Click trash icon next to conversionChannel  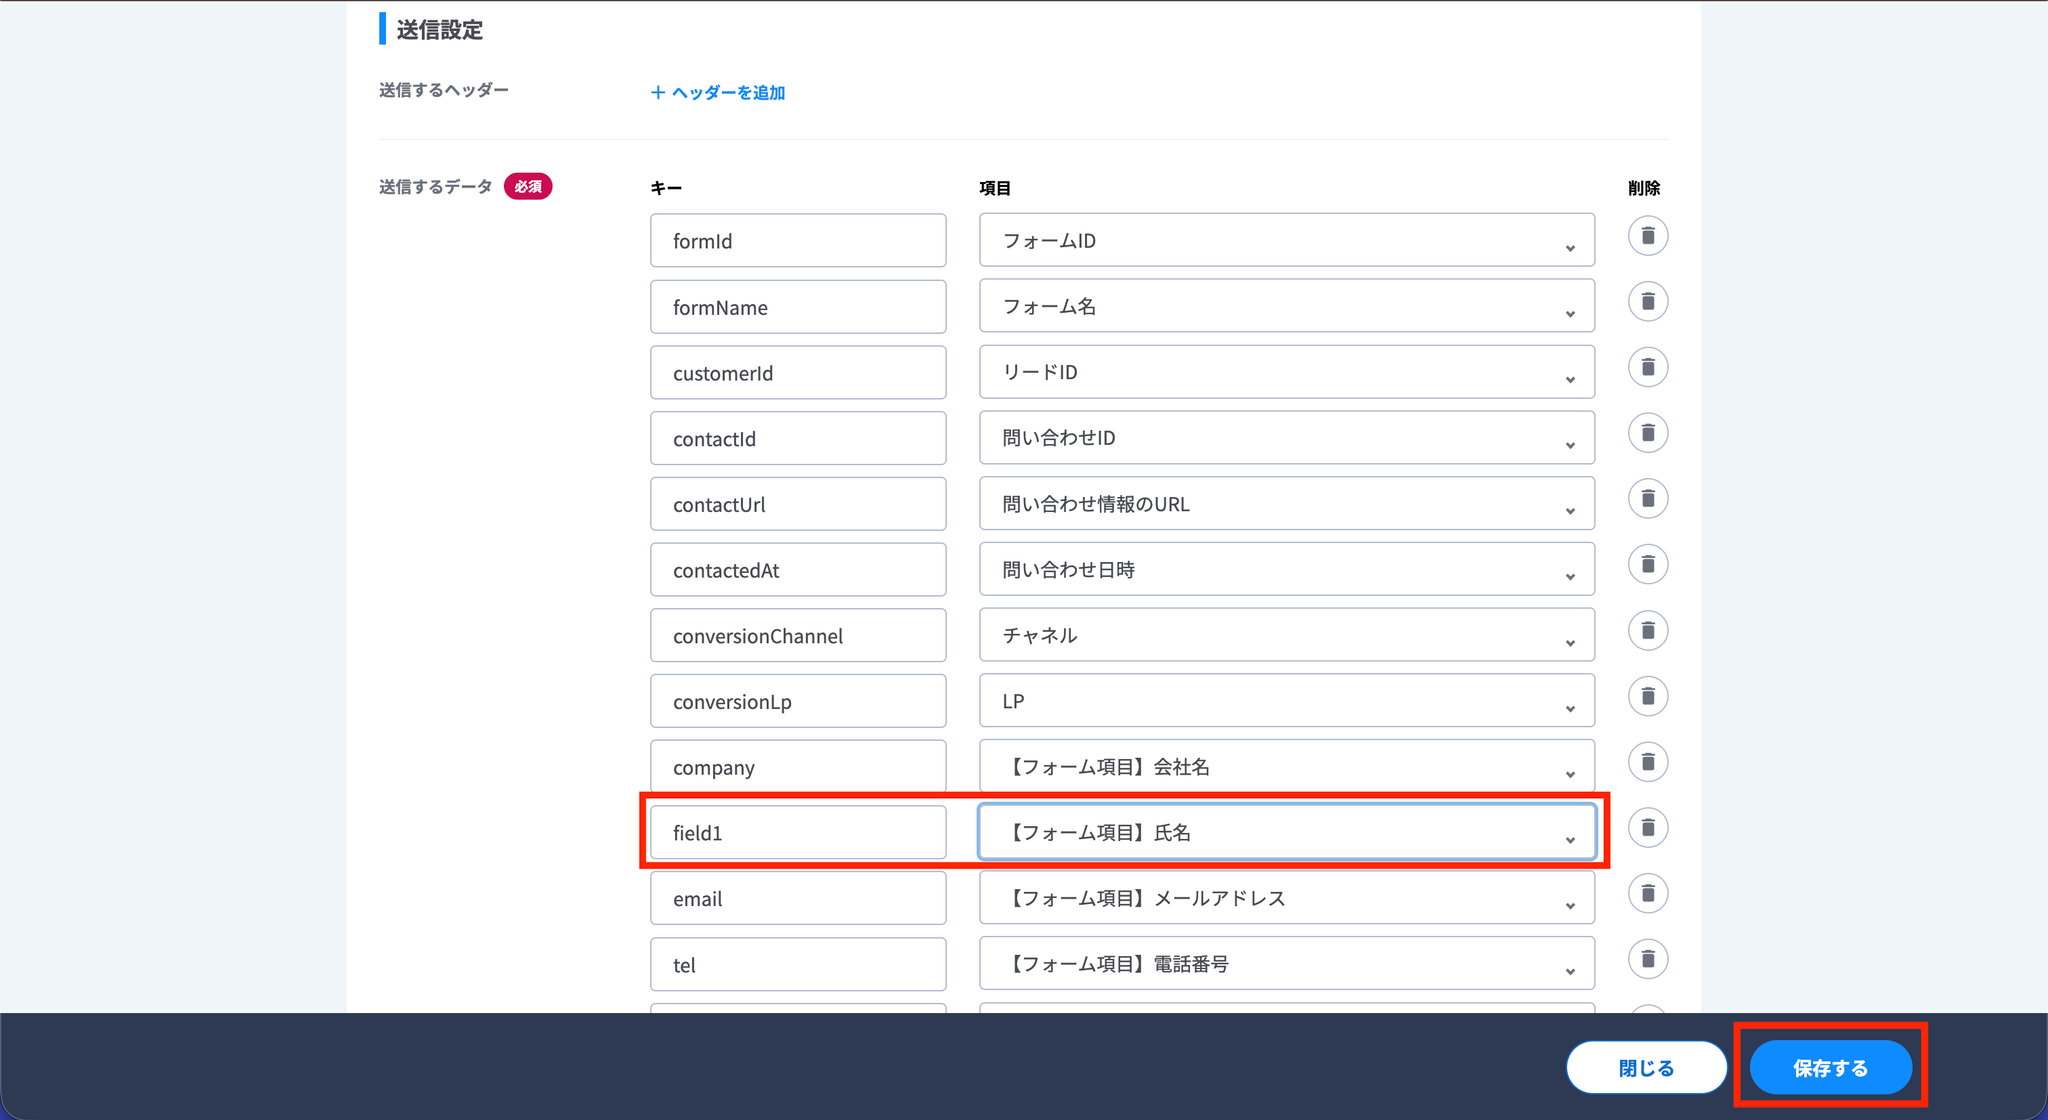point(1647,631)
